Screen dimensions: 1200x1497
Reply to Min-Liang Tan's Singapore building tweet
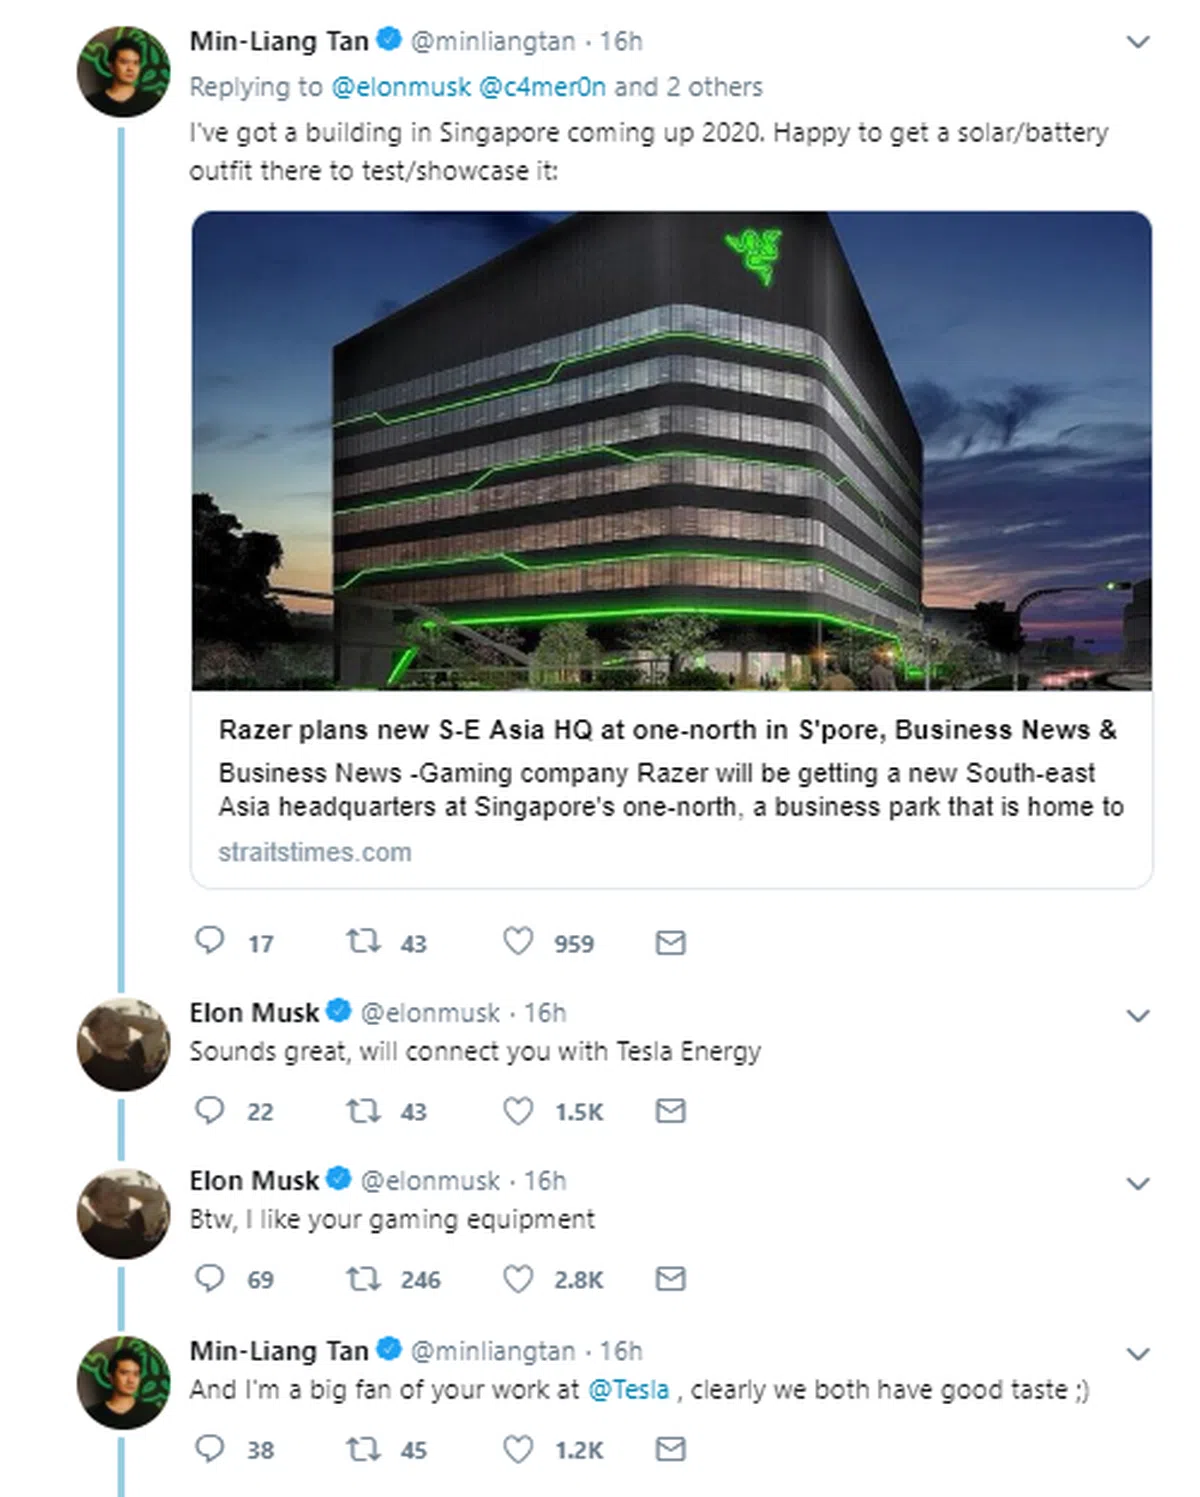coord(209,941)
